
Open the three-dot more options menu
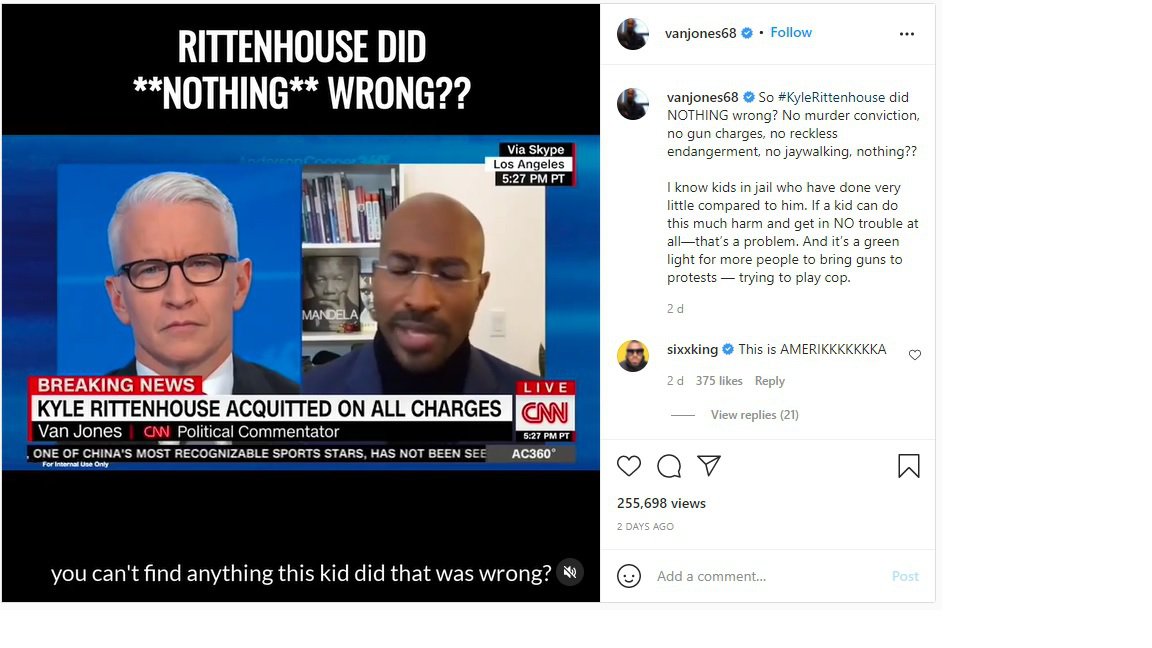point(907,34)
